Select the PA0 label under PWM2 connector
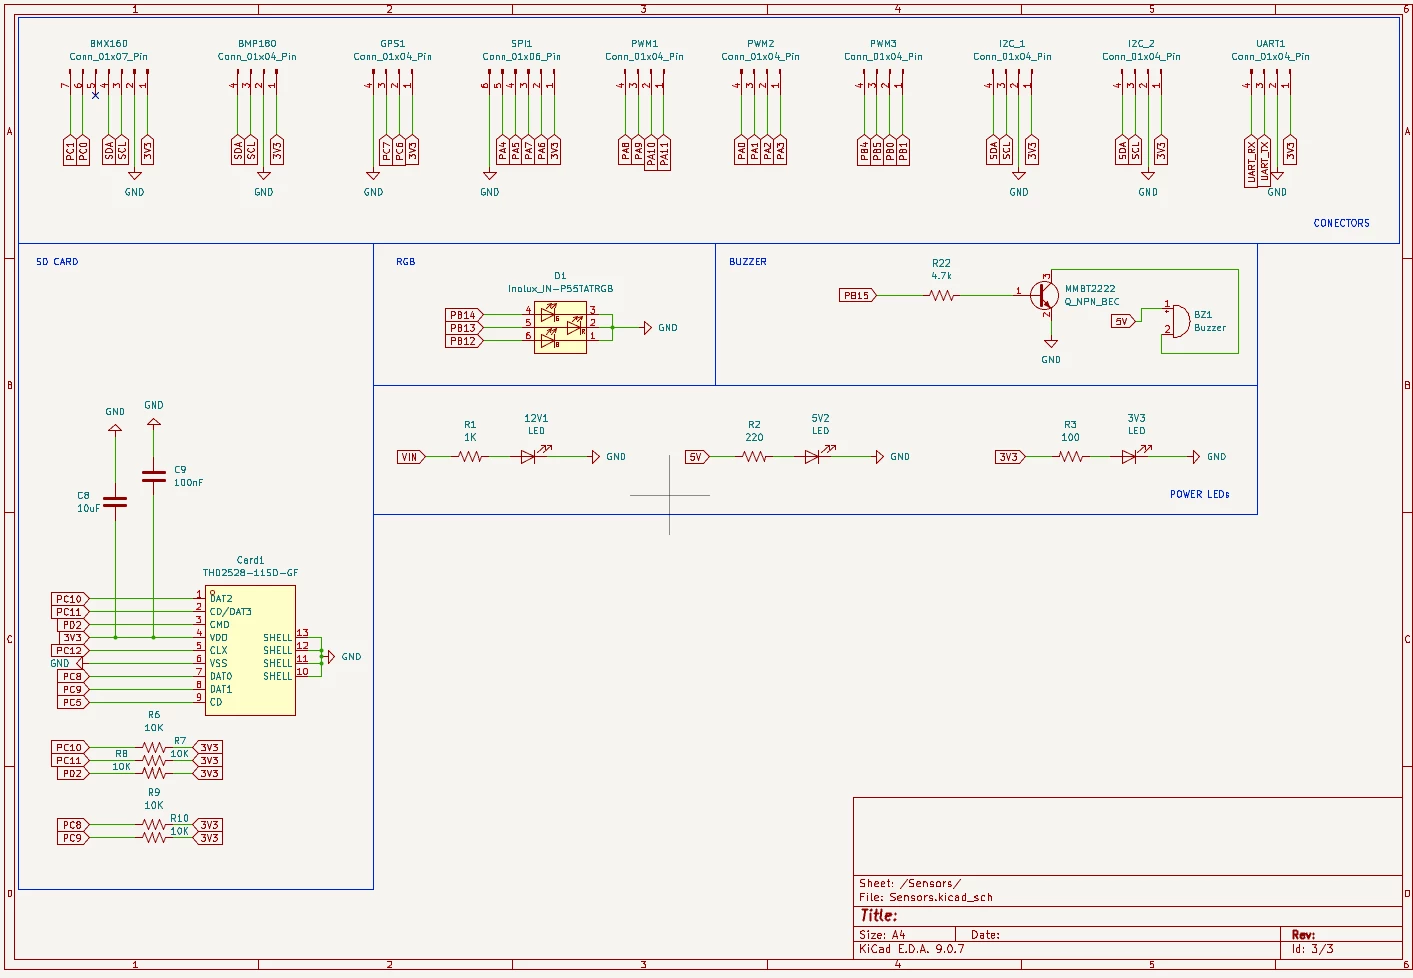The width and height of the screenshot is (1413, 978). [x=741, y=151]
